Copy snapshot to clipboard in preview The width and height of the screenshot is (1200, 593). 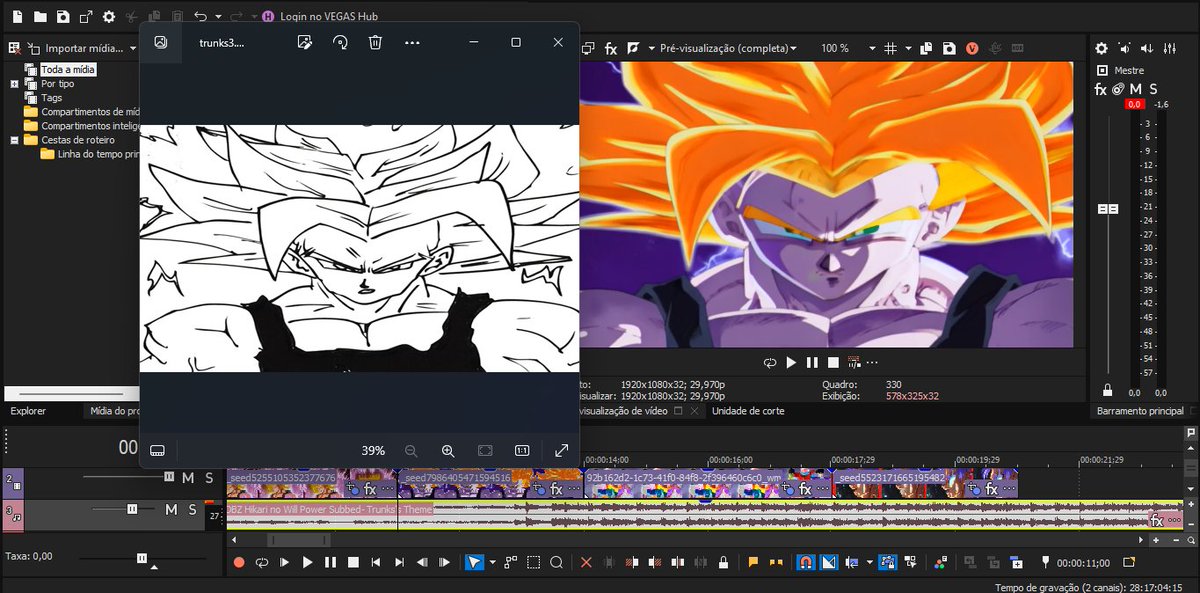coord(928,48)
